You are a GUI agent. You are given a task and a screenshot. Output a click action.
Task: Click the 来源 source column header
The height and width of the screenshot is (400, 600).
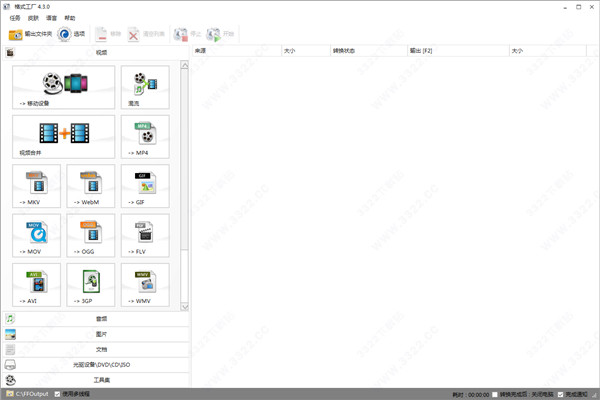click(x=236, y=51)
